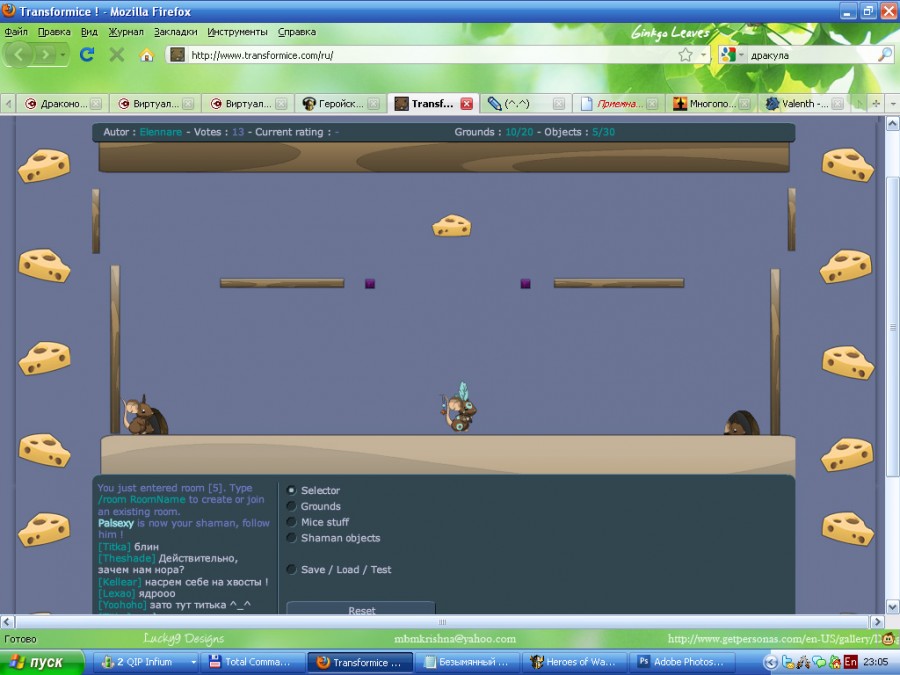This screenshot has height=675, width=900.
Task: Select the cheese in the middle of the map
Action: tap(452, 226)
